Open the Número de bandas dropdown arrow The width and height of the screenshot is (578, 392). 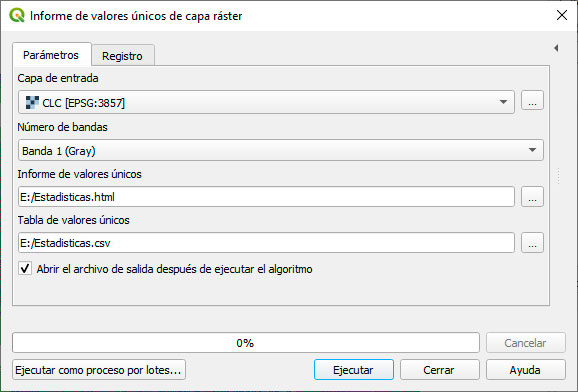click(x=532, y=150)
